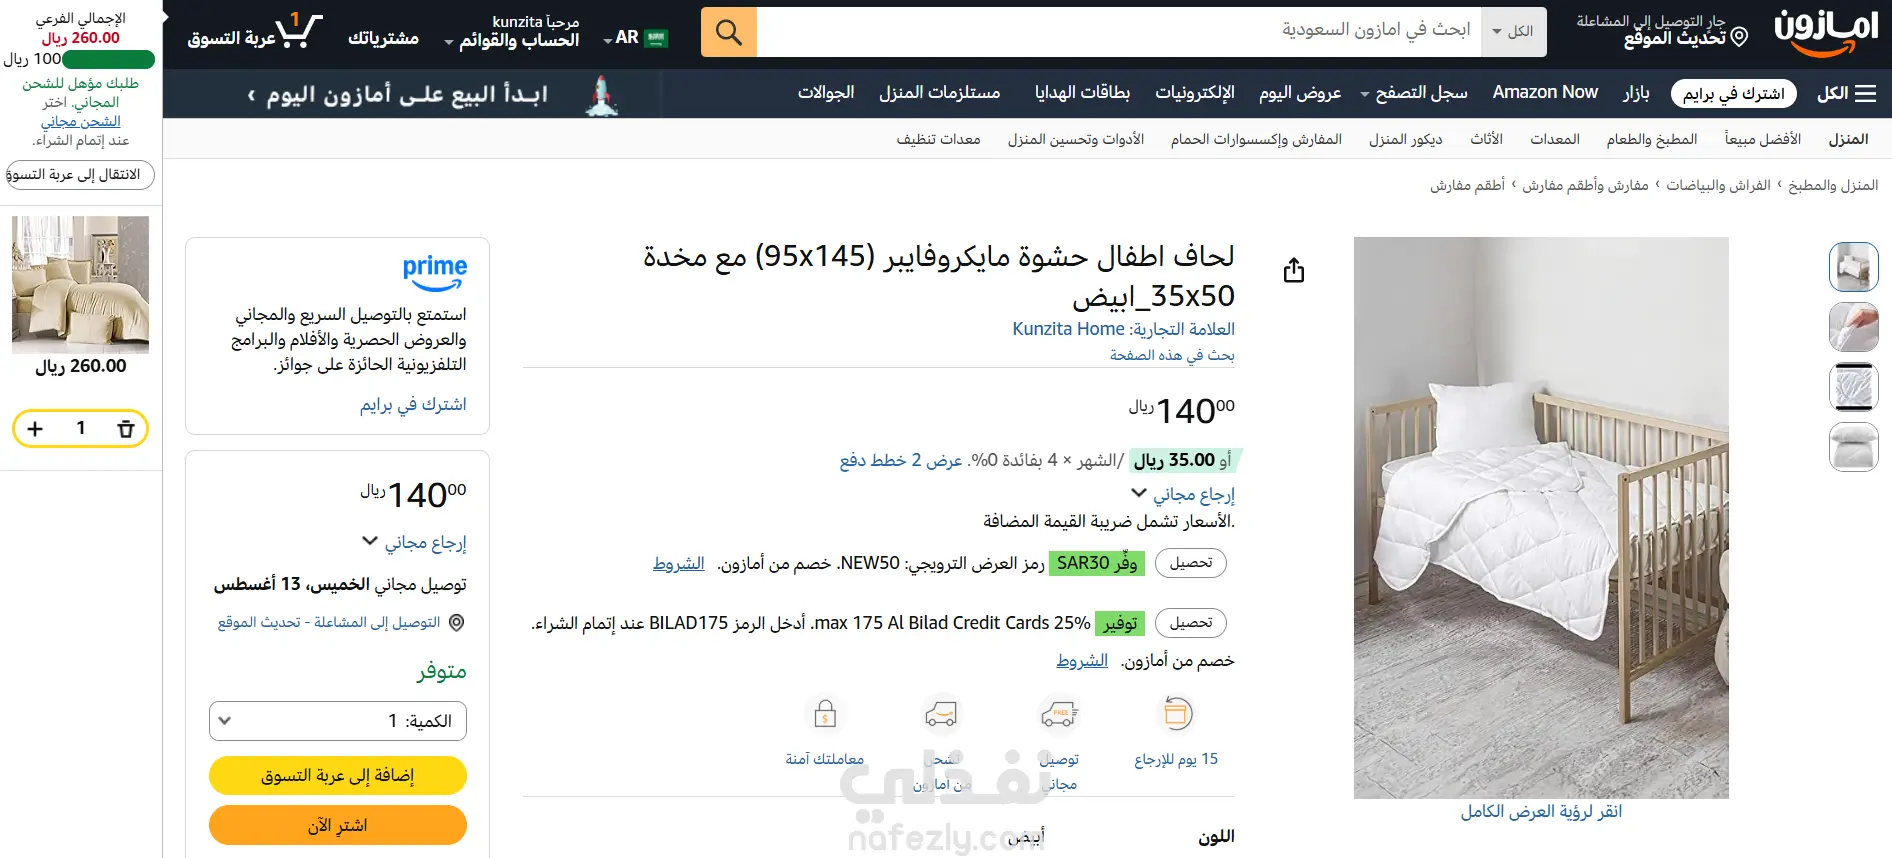
Task: Open الفراش والبياضات breadcrumb link
Action: pyautogui.click(x=1718, y=185)
